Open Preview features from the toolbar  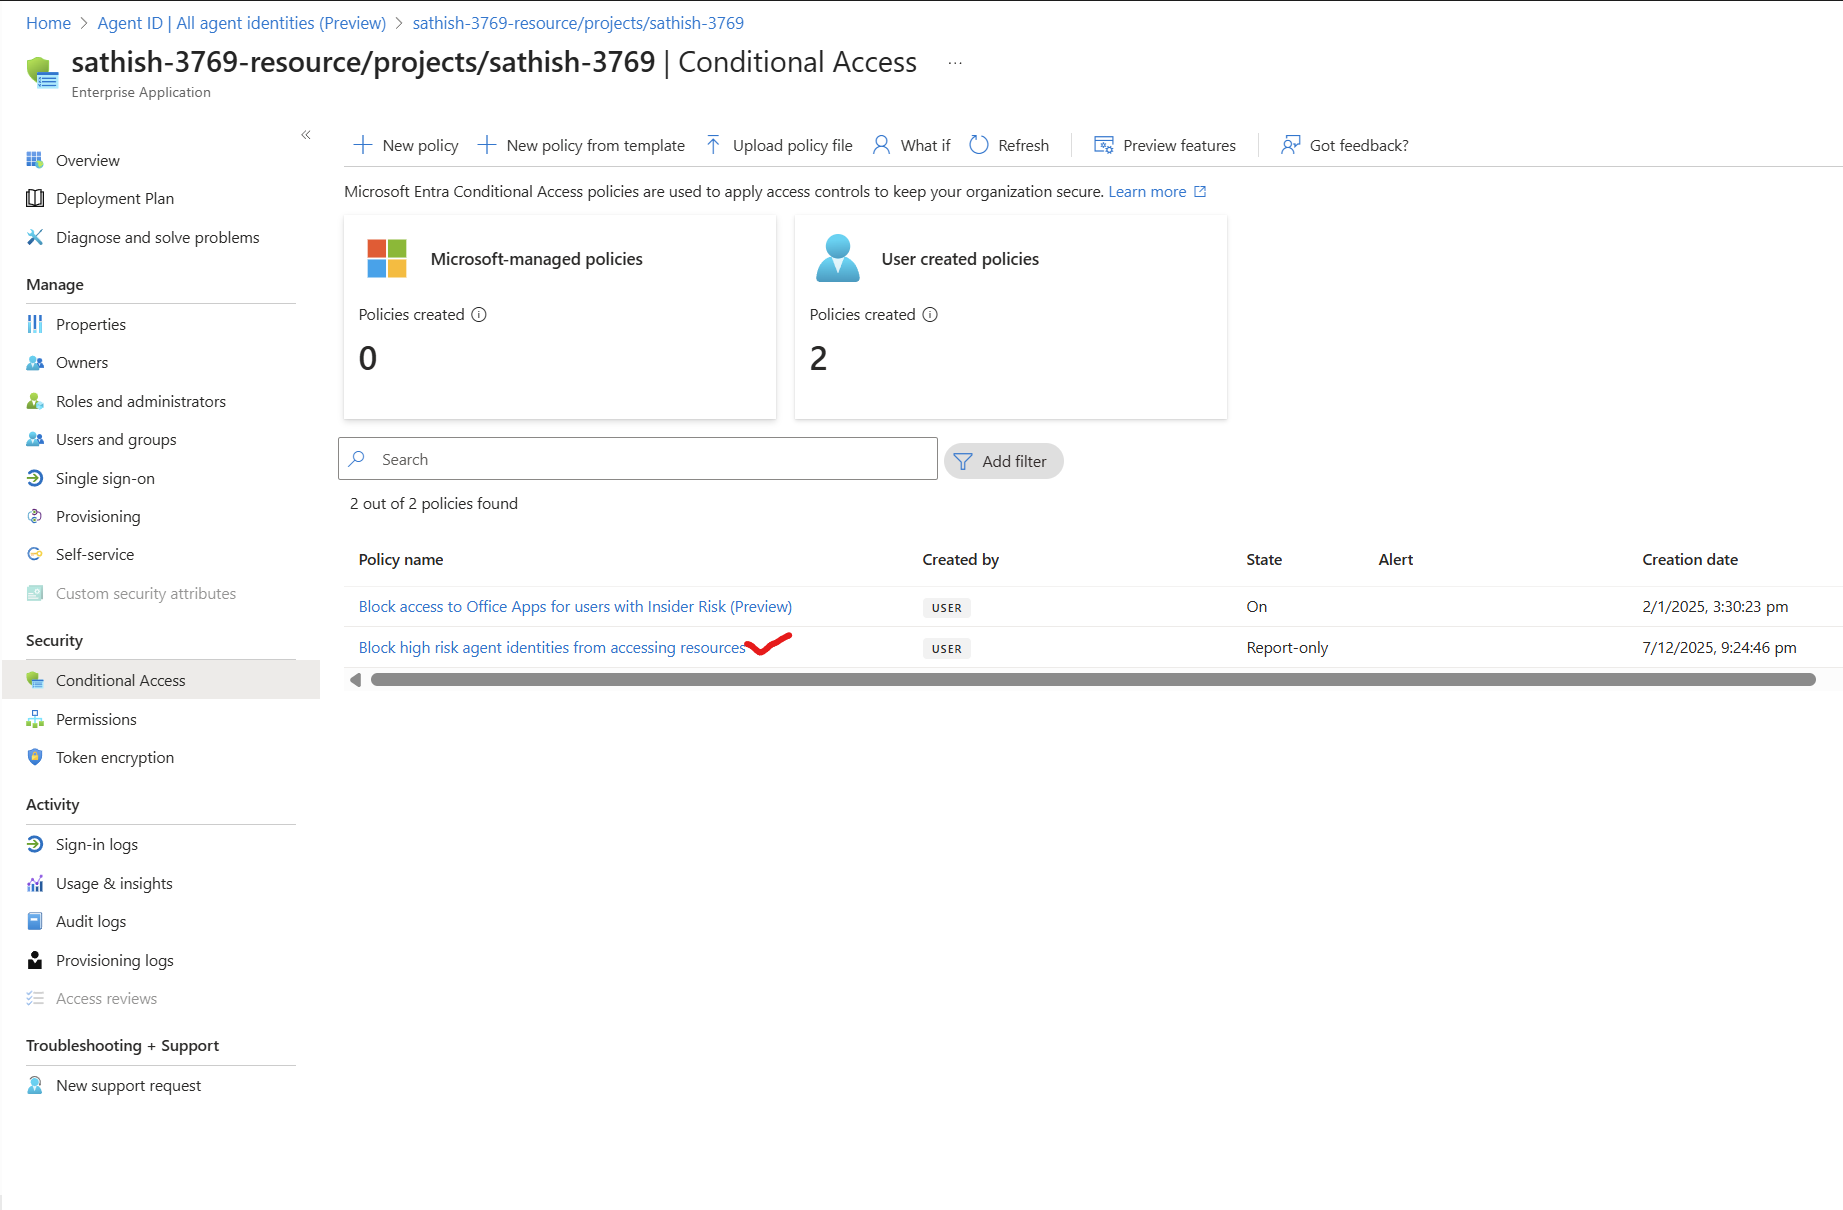pyautogui.click(x=1165, y=145)
